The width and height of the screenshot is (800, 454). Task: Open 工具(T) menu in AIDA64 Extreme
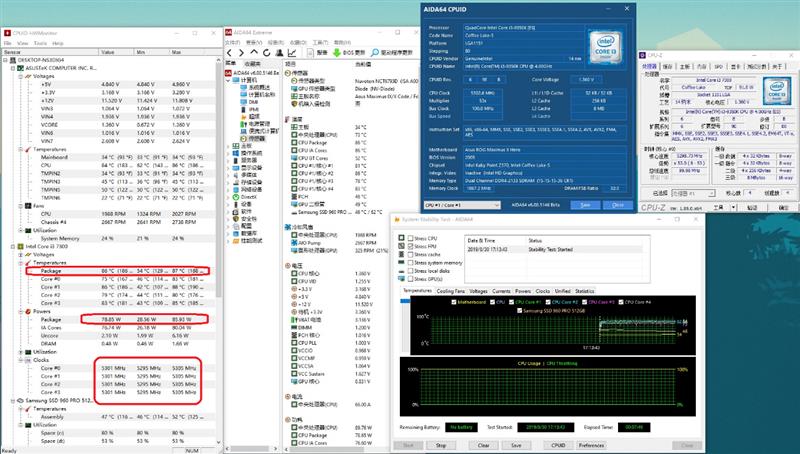click(x=320, y=42)
